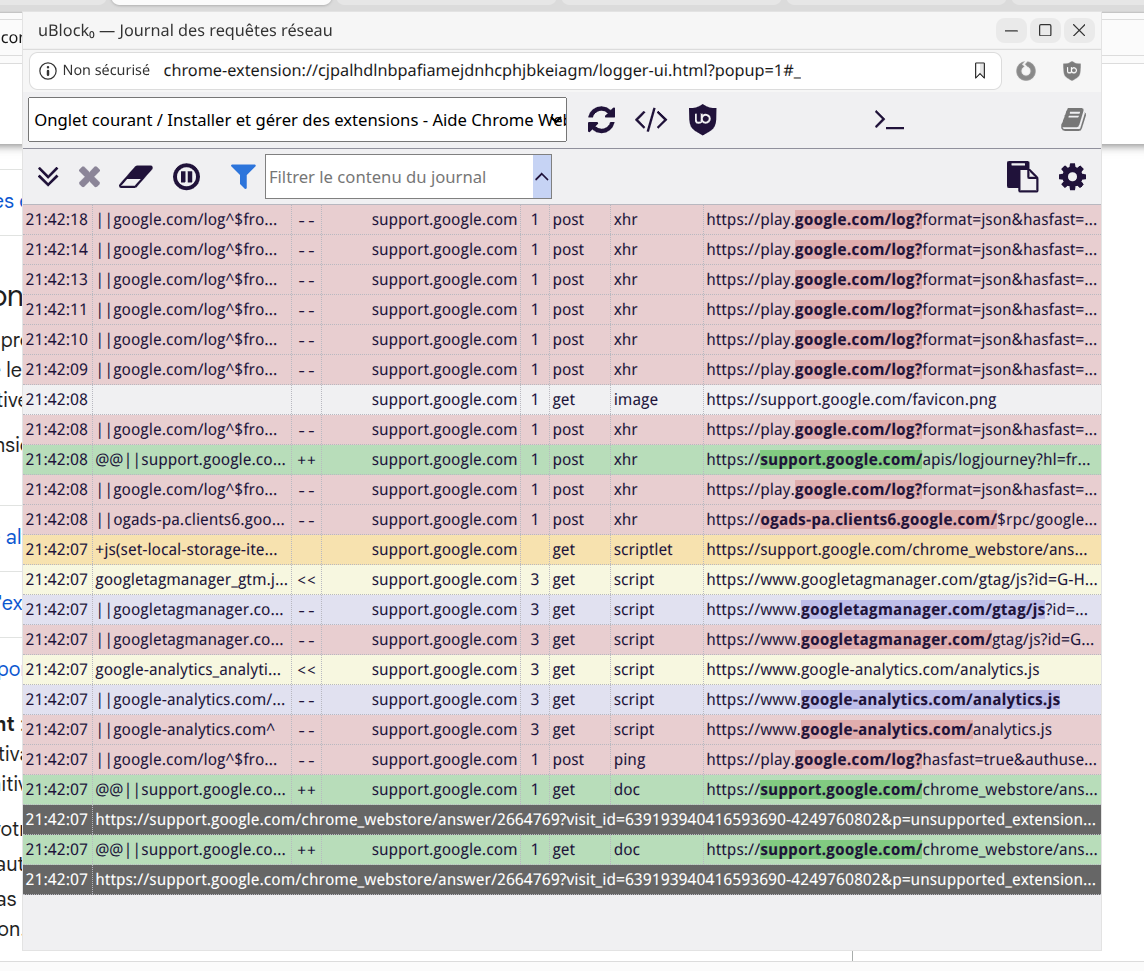Open the documentation book icon at the toolbar's right
The height and width of the screenshot is (971, 1144).
click(x=1073, y=120)
